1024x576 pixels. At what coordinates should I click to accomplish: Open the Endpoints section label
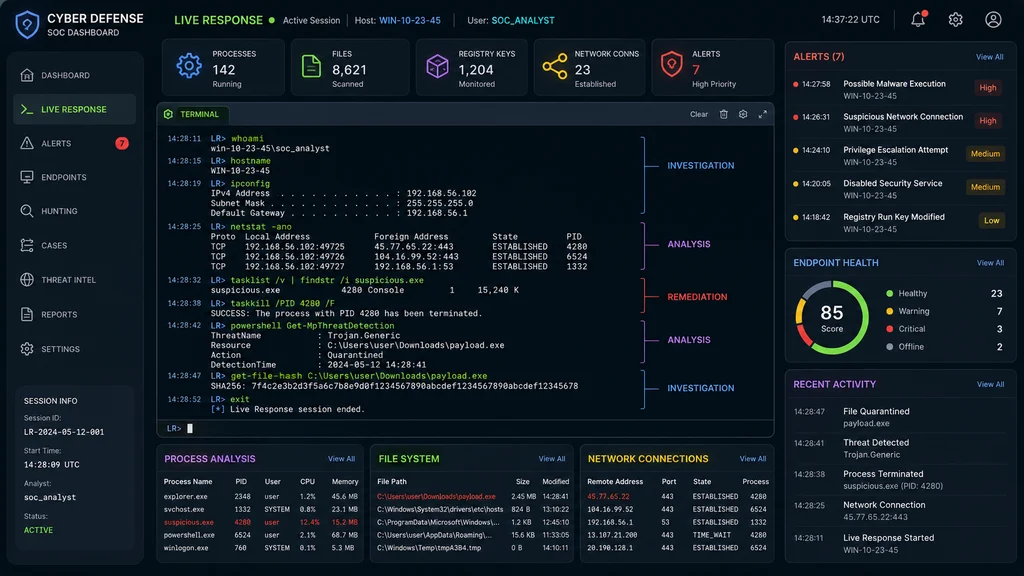(63, 177)
